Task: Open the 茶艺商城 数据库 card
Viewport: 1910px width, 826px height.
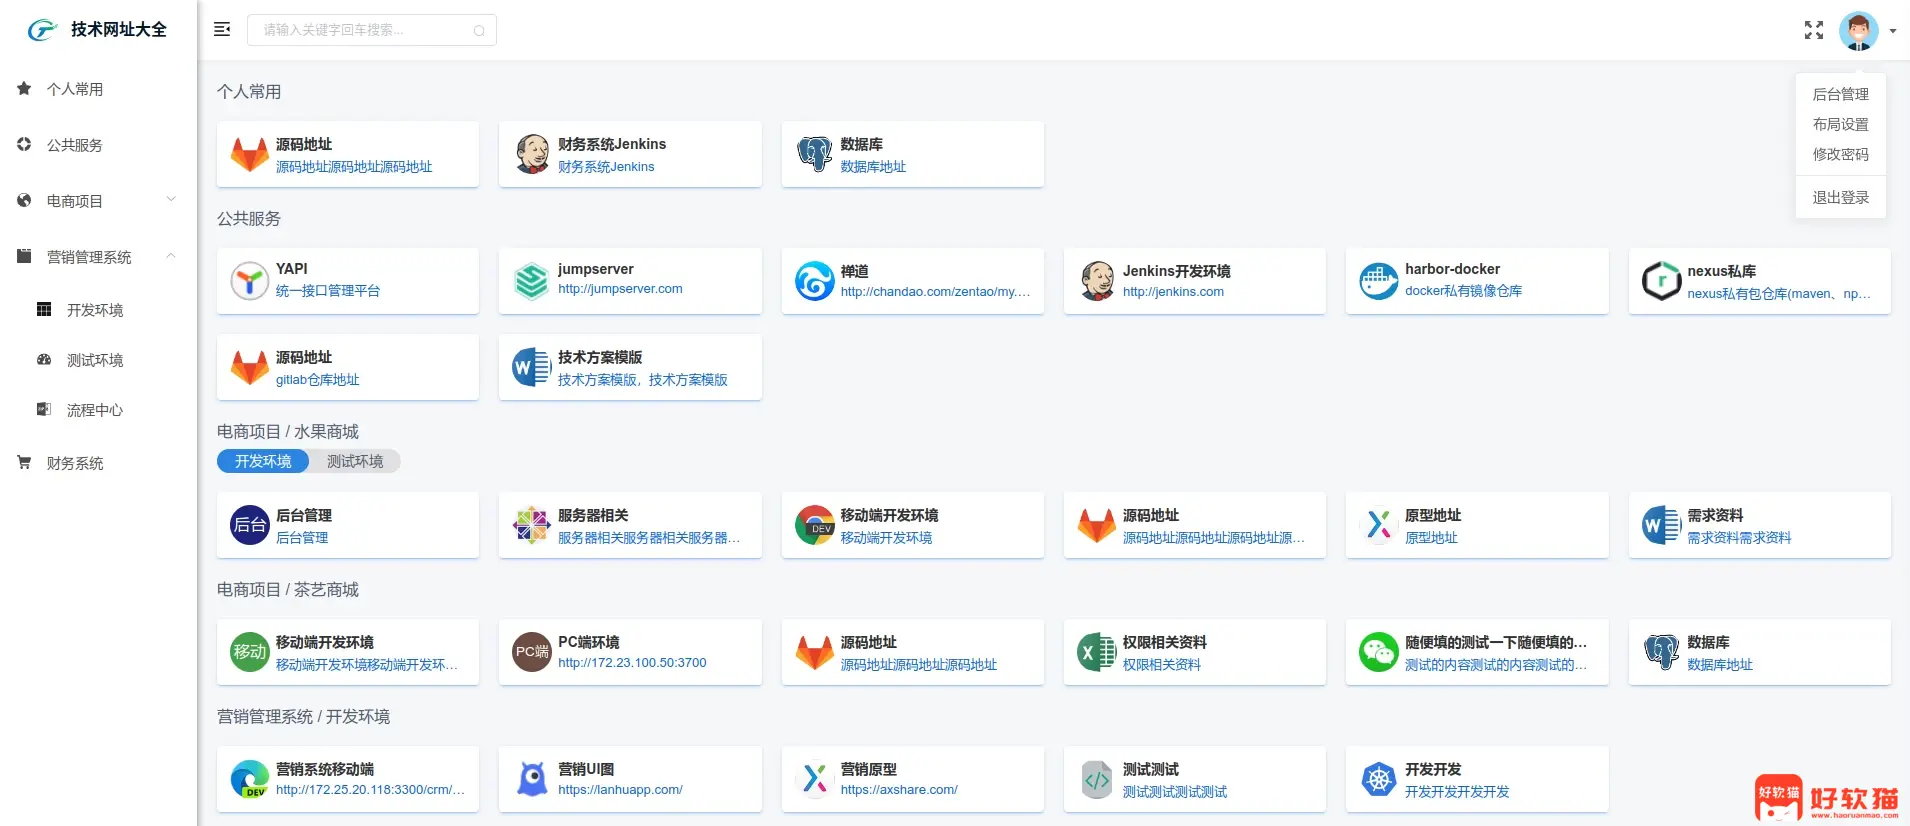Action: pos(1759,652)
